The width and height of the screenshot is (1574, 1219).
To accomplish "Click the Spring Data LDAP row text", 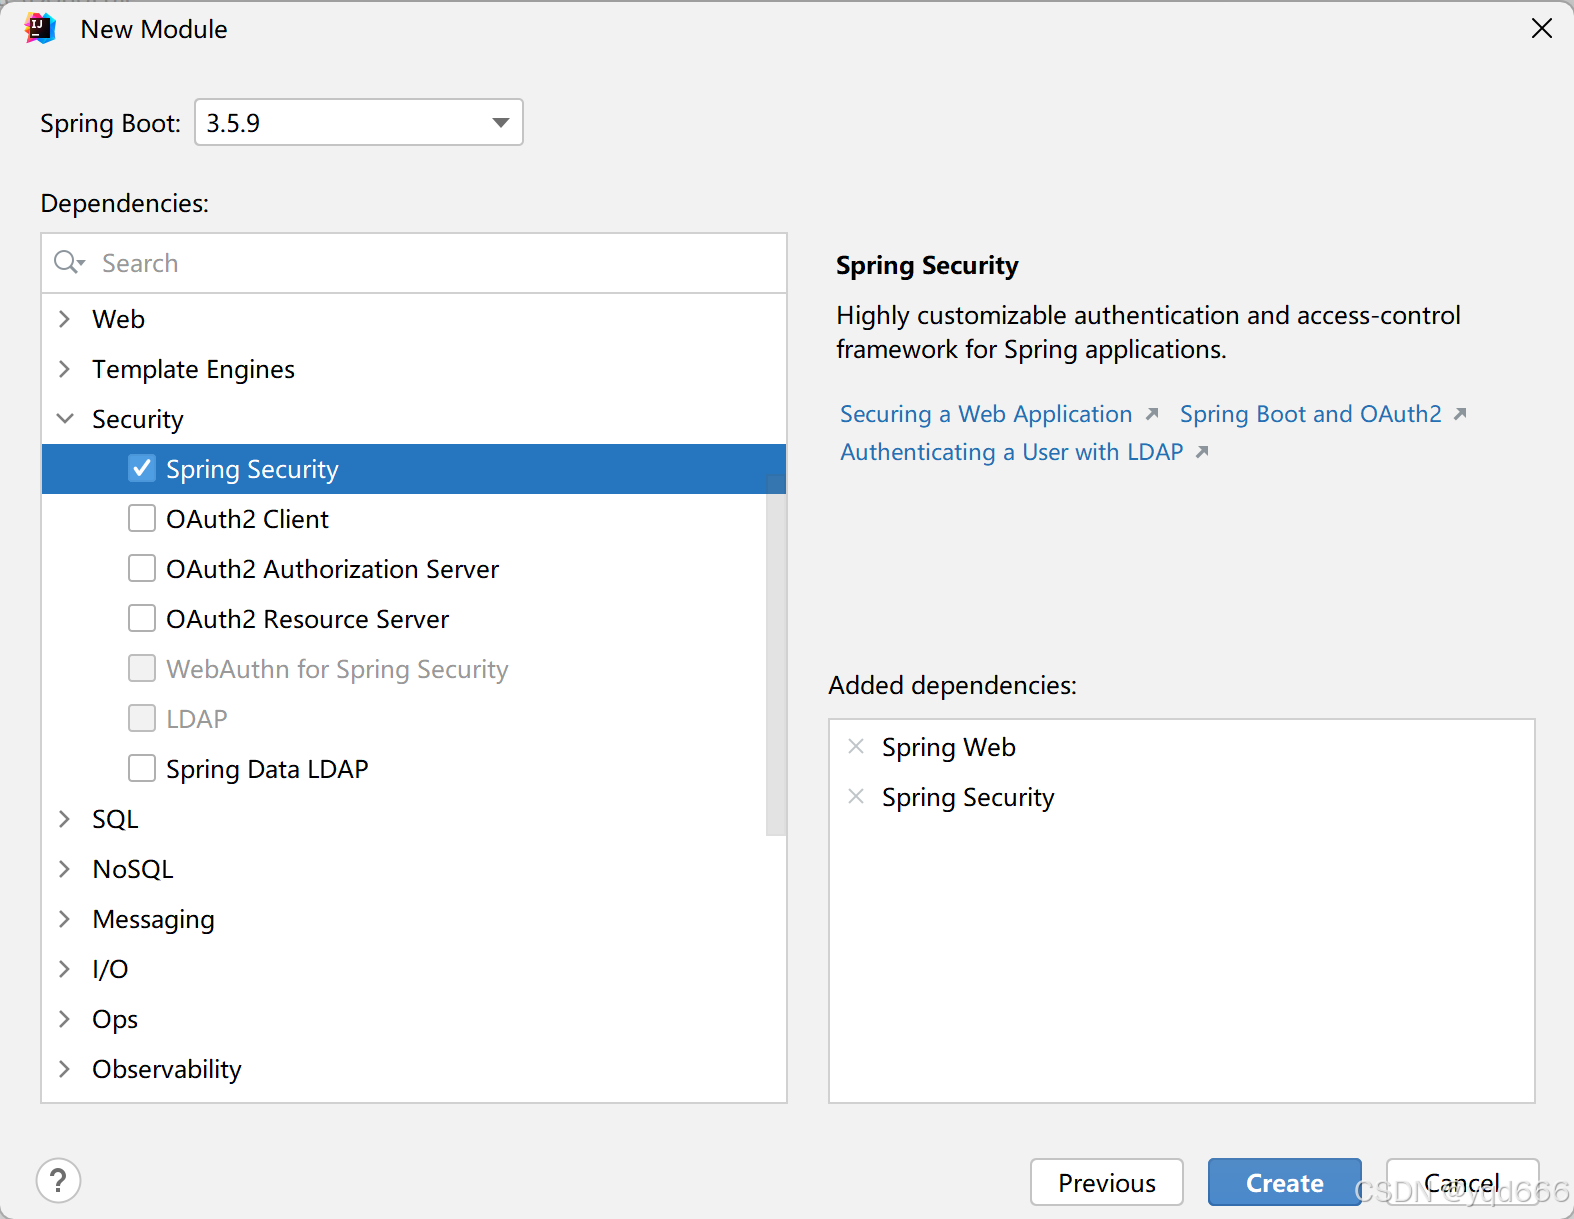I will click(x=267, y=769).
